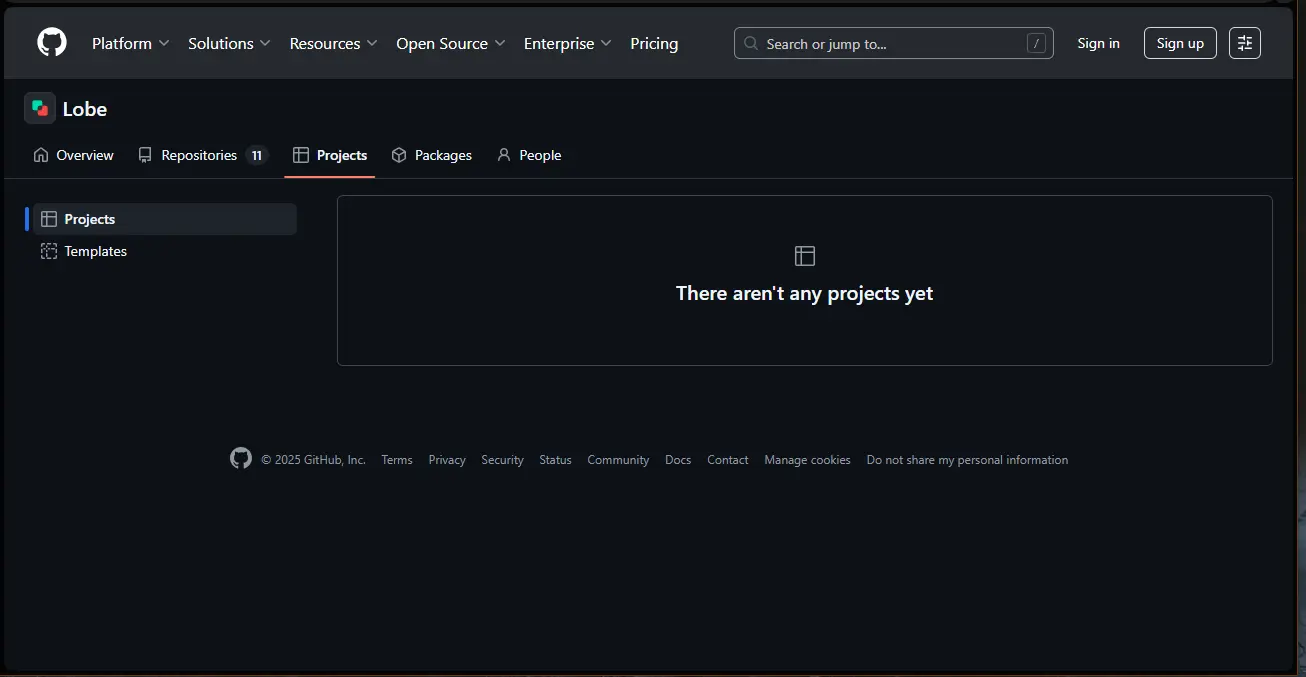
Task: Open the Contact footer link
Action: click(728, 460)
